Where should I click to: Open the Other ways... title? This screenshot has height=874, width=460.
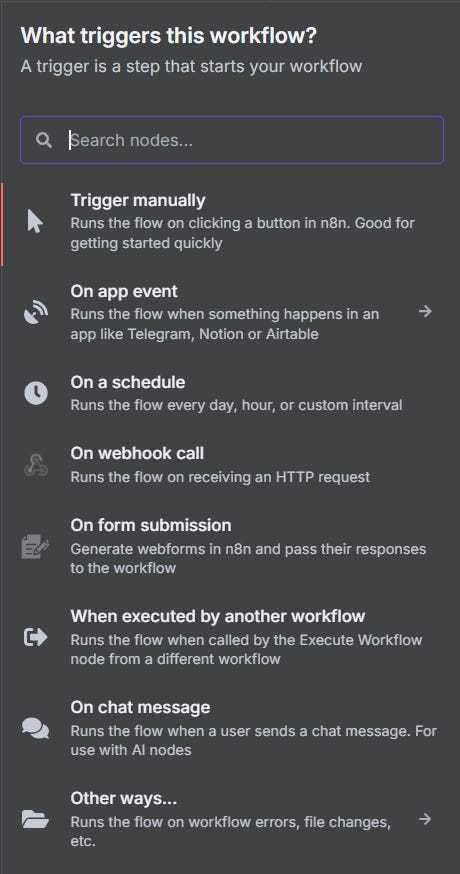pyautogui.click(x=123, y=798)
